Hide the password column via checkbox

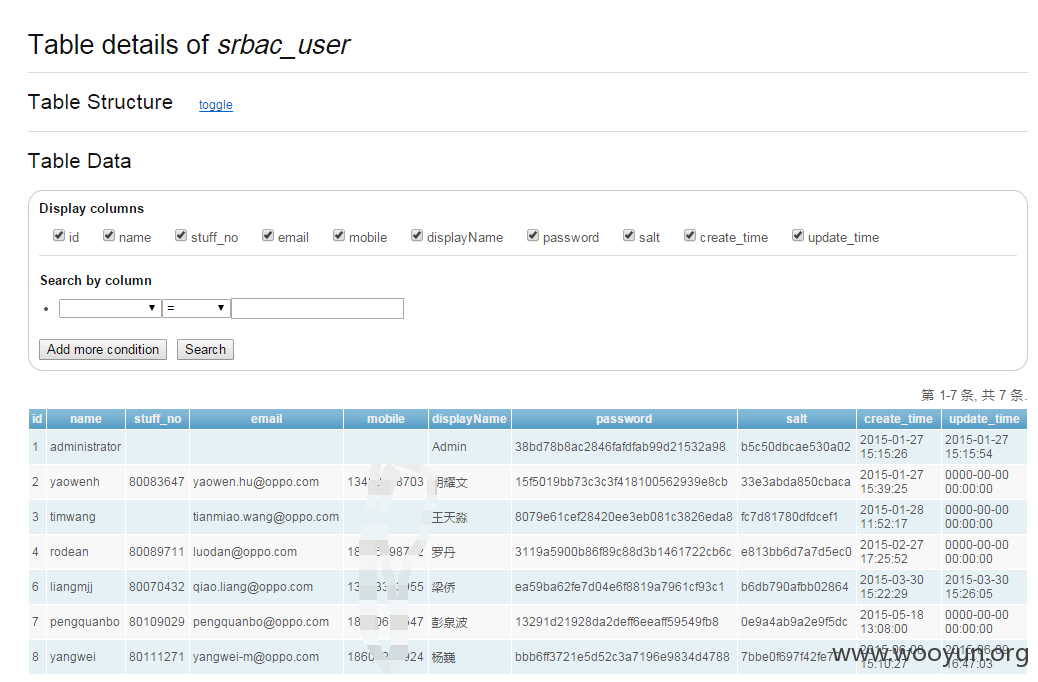click(x=533, y=236)
